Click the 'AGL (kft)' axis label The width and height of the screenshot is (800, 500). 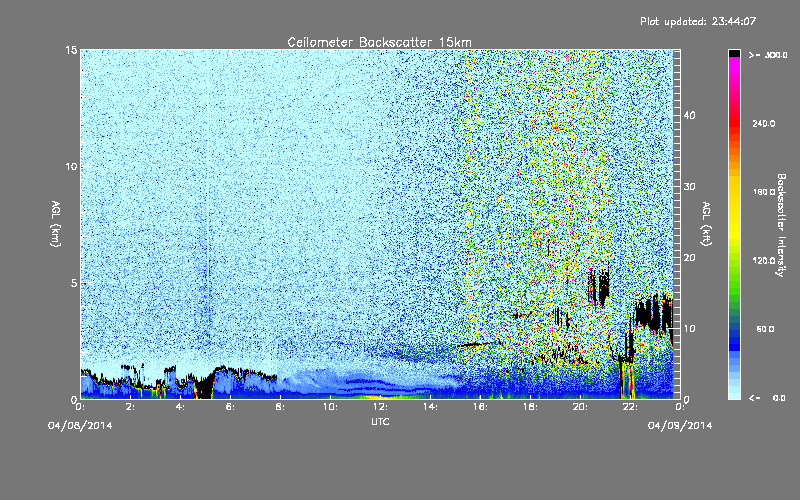point(707,224)
